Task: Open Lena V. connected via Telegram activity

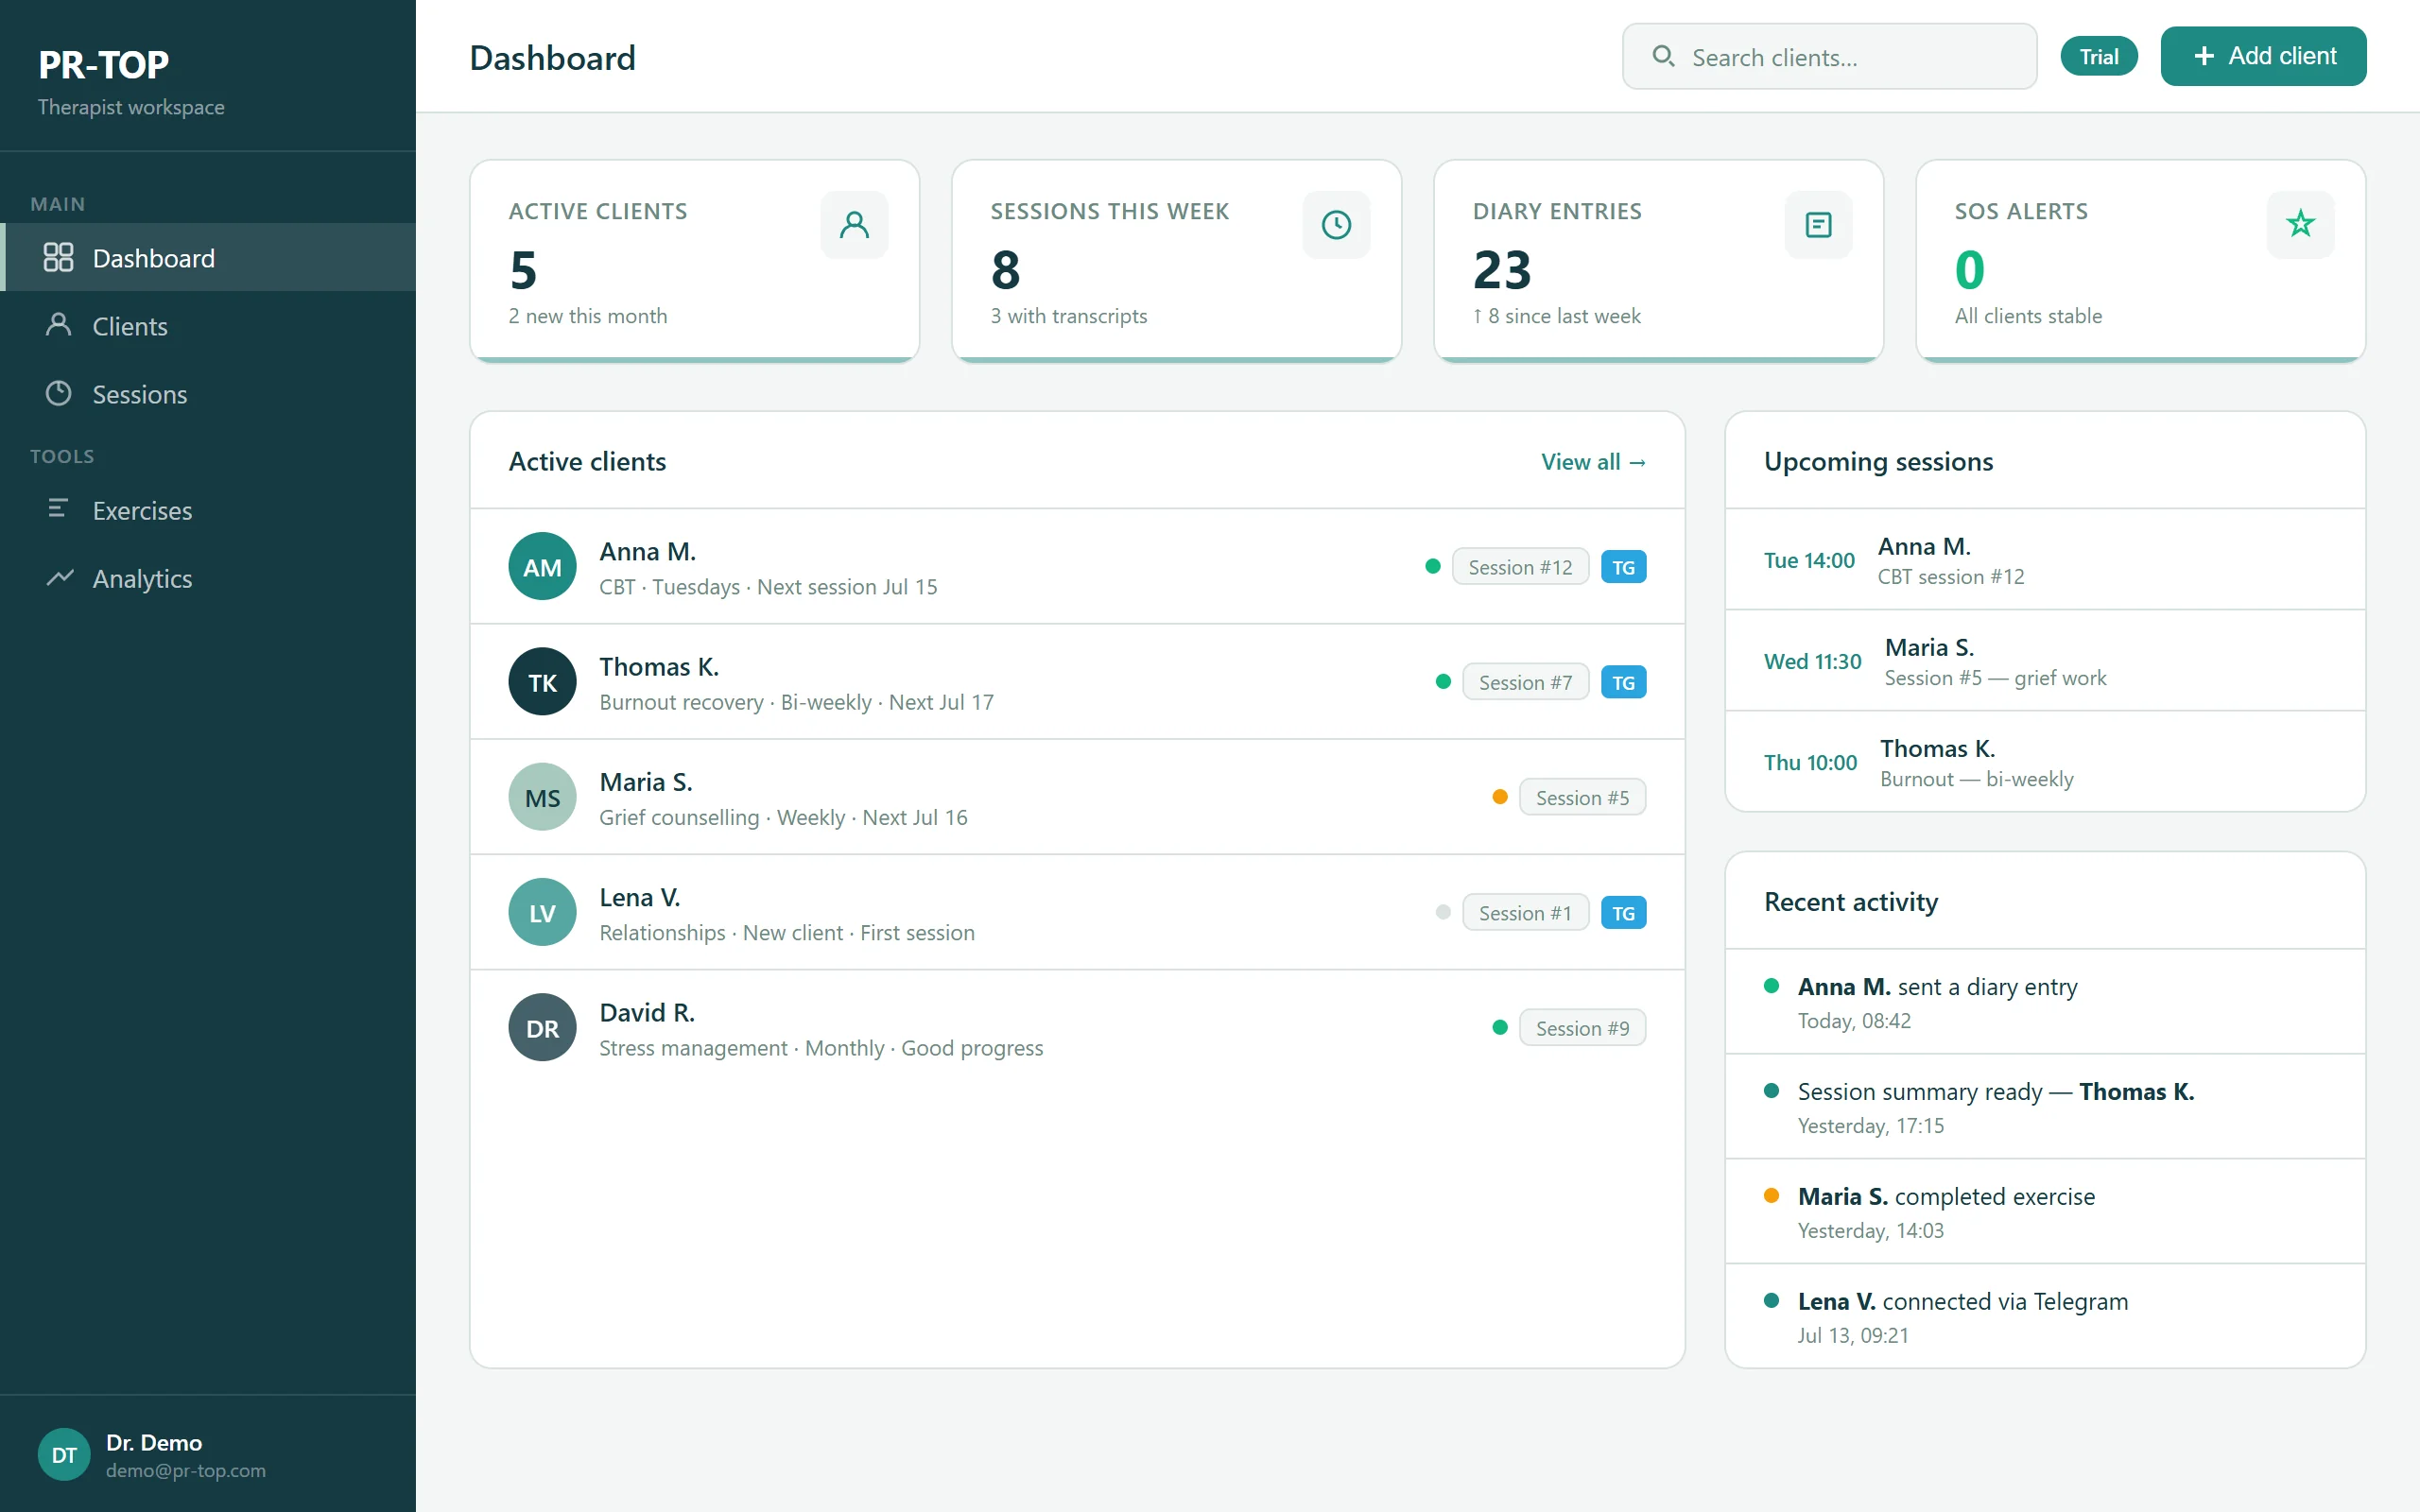Action: pos(2044,1316)
